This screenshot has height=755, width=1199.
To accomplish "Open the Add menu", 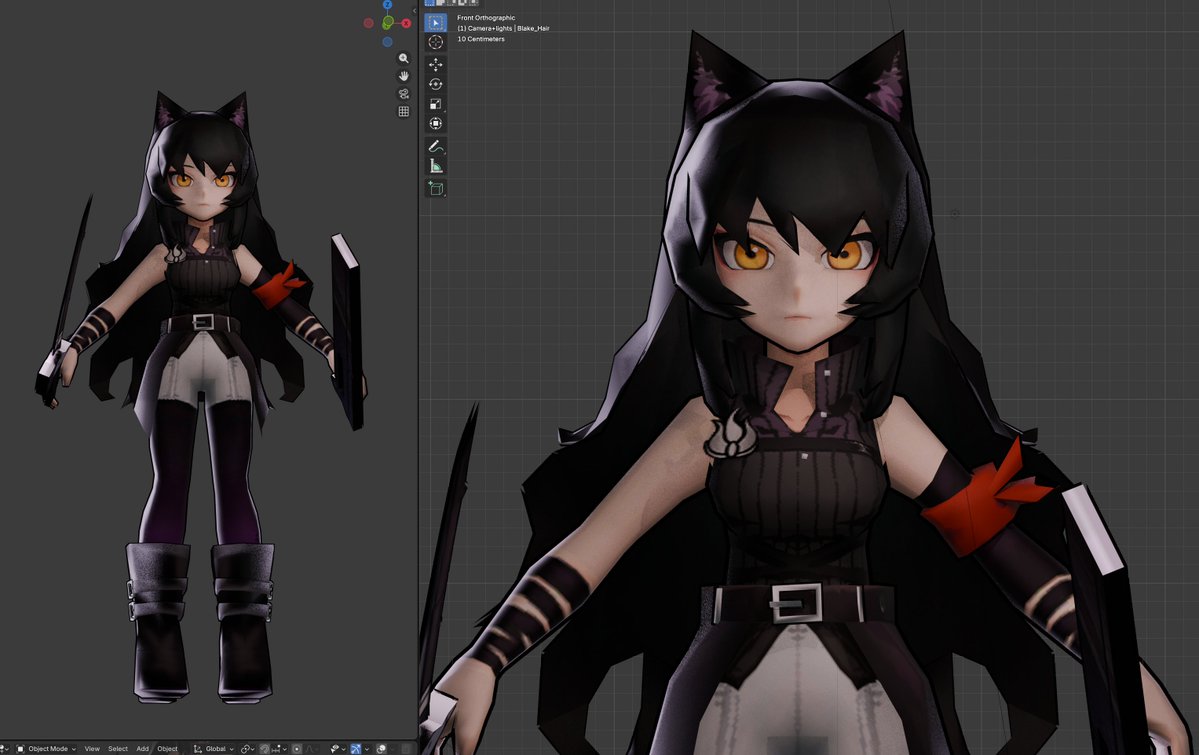I will click(142, 749).
